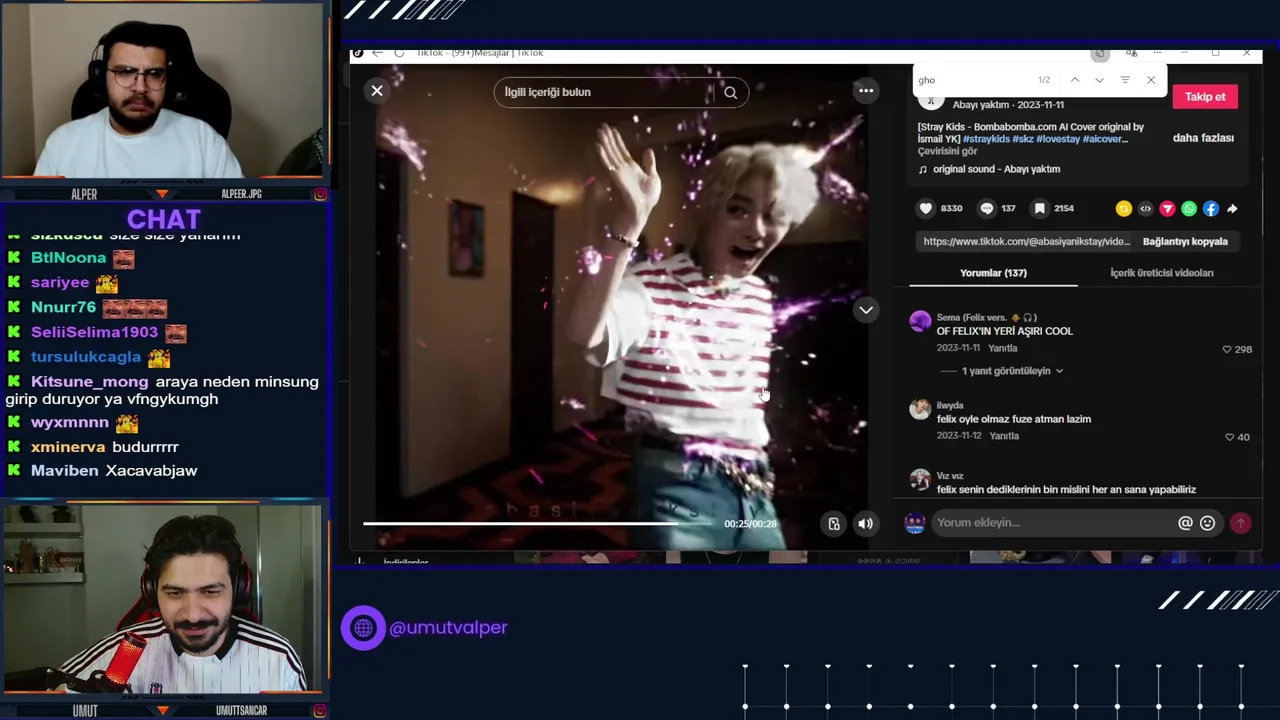
Task: Like ilwyda's comment with 40 likes
Action: [x=1229, y=437]
